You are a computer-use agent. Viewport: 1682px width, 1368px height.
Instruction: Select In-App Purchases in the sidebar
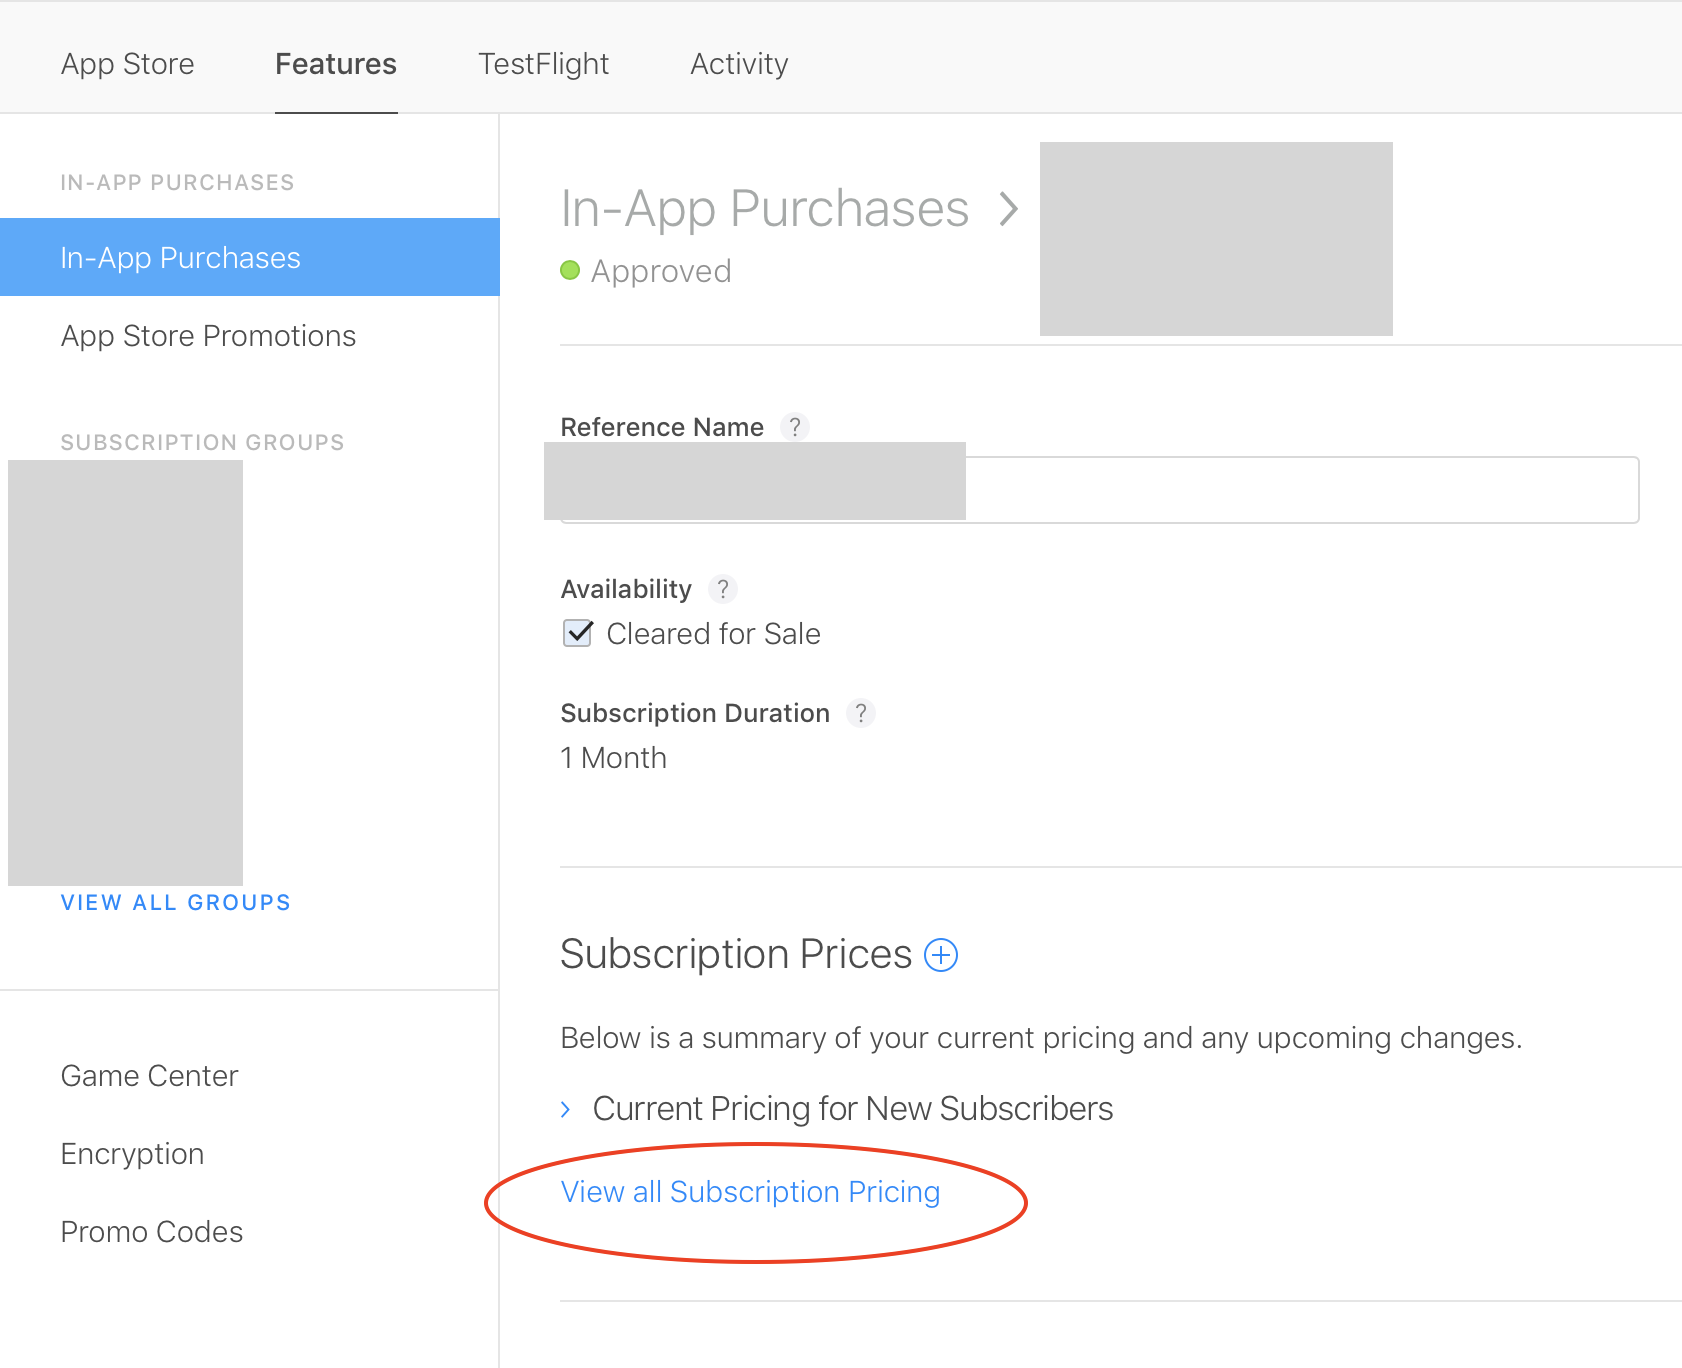coord(181,258)
